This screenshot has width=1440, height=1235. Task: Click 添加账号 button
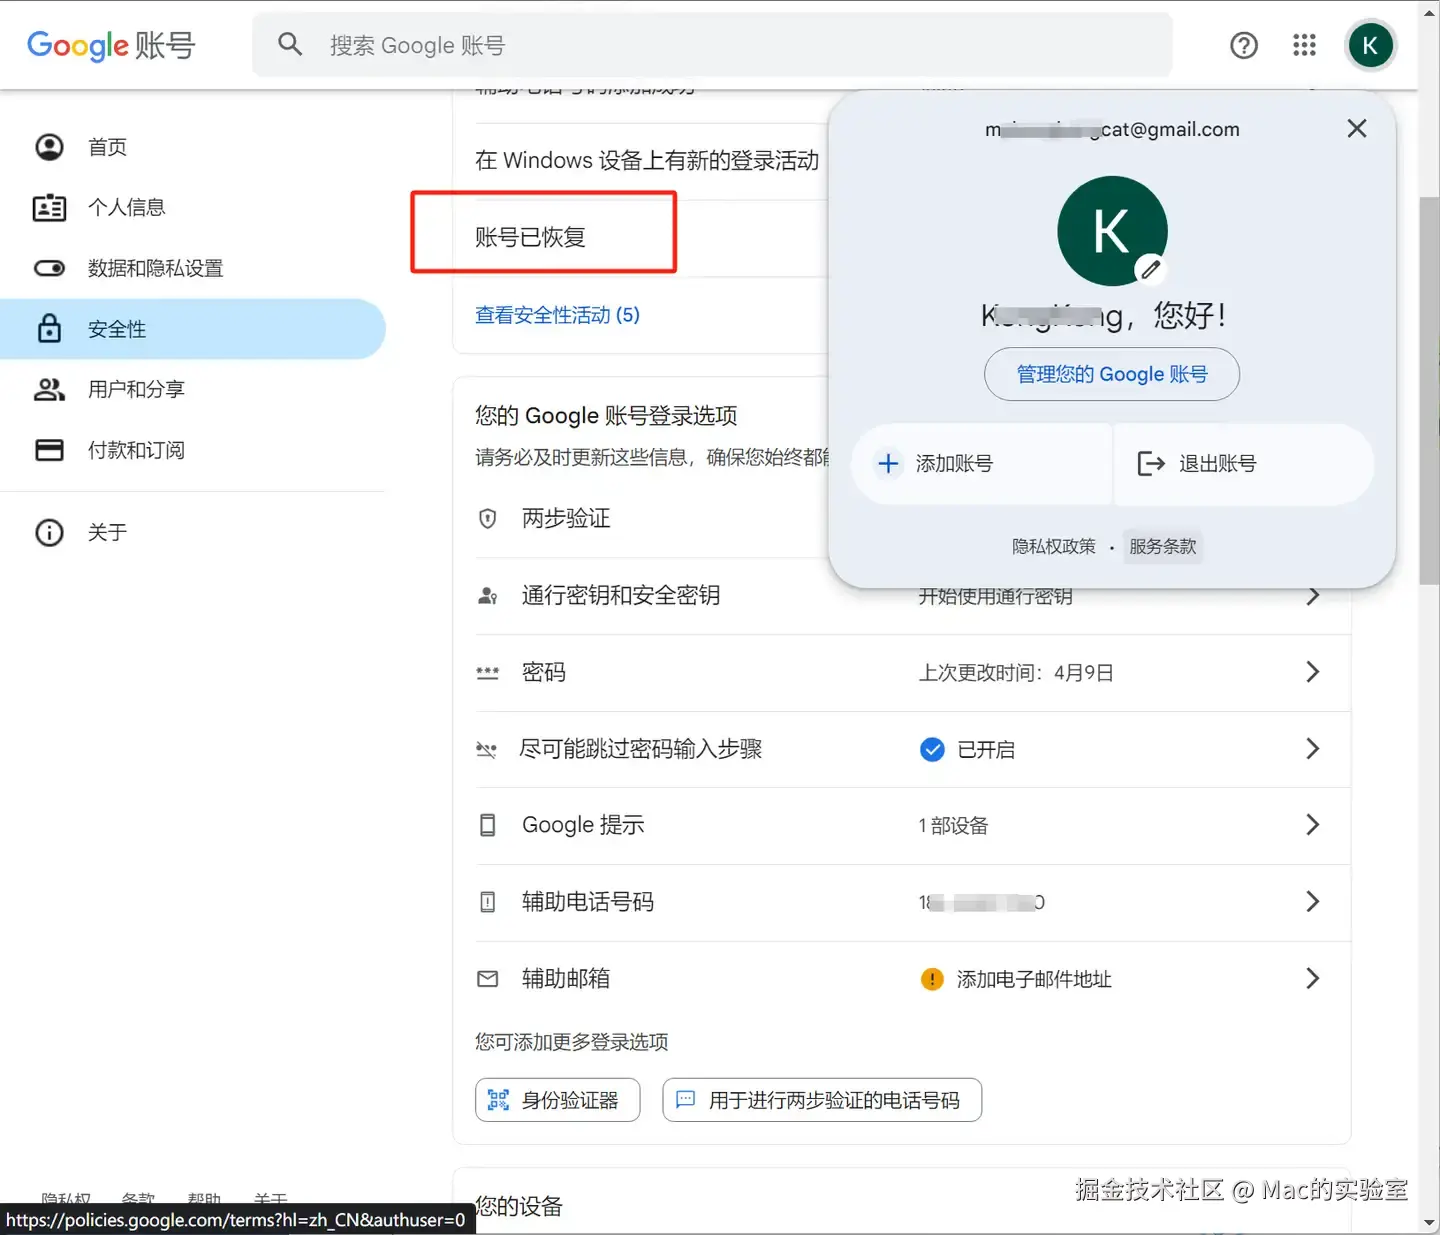tap(981, 464)
